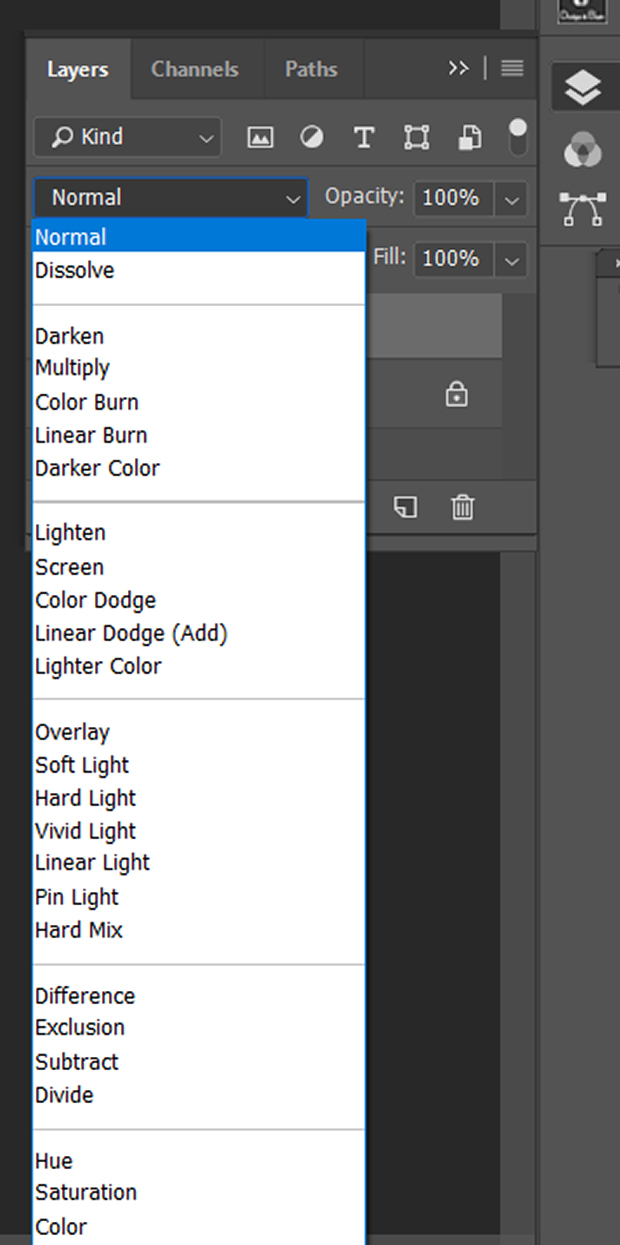The height and width of the screenshot is (1245, 620).
Task: Open the Paths icon in side dock
Action: pyautogui.click(x=582, y=209)
